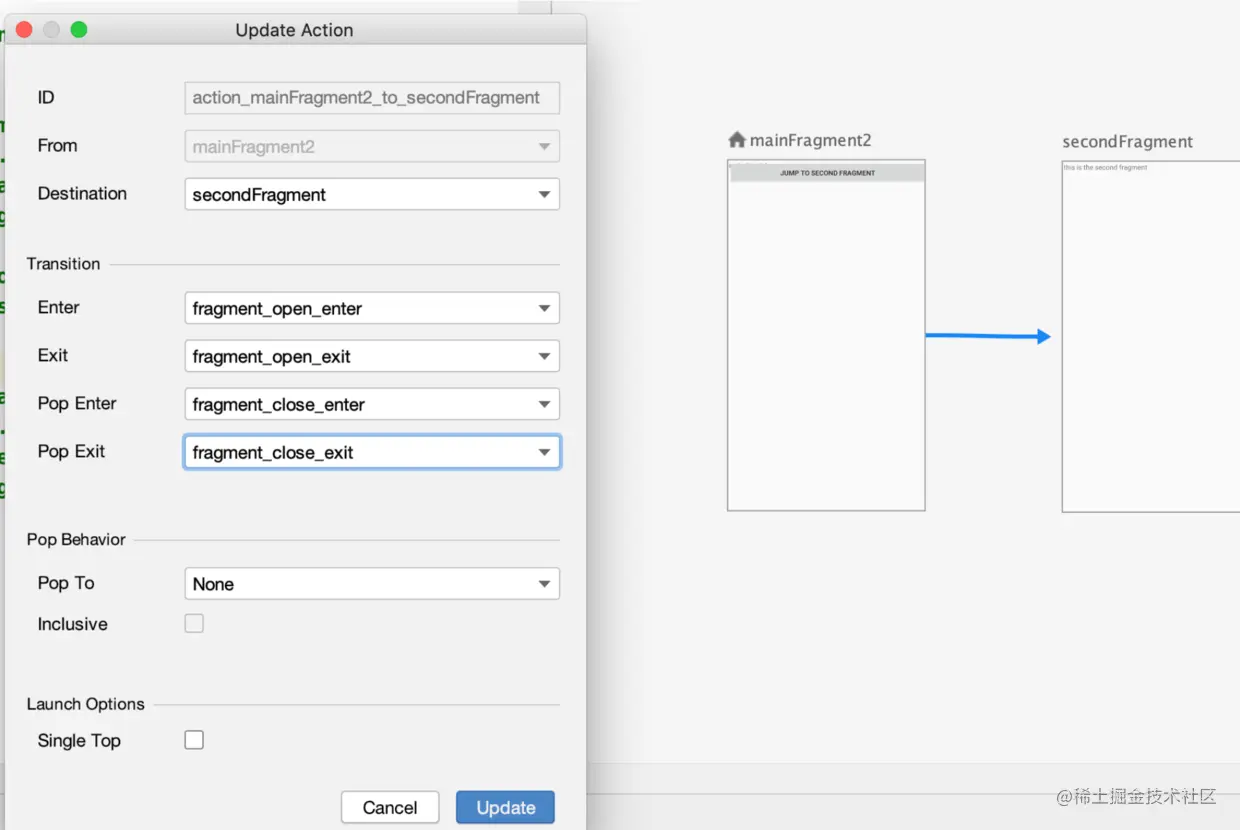Enable the Single Top checkbox
The height and width of the screenshot is (830, 1240).
tap(194, 740)
